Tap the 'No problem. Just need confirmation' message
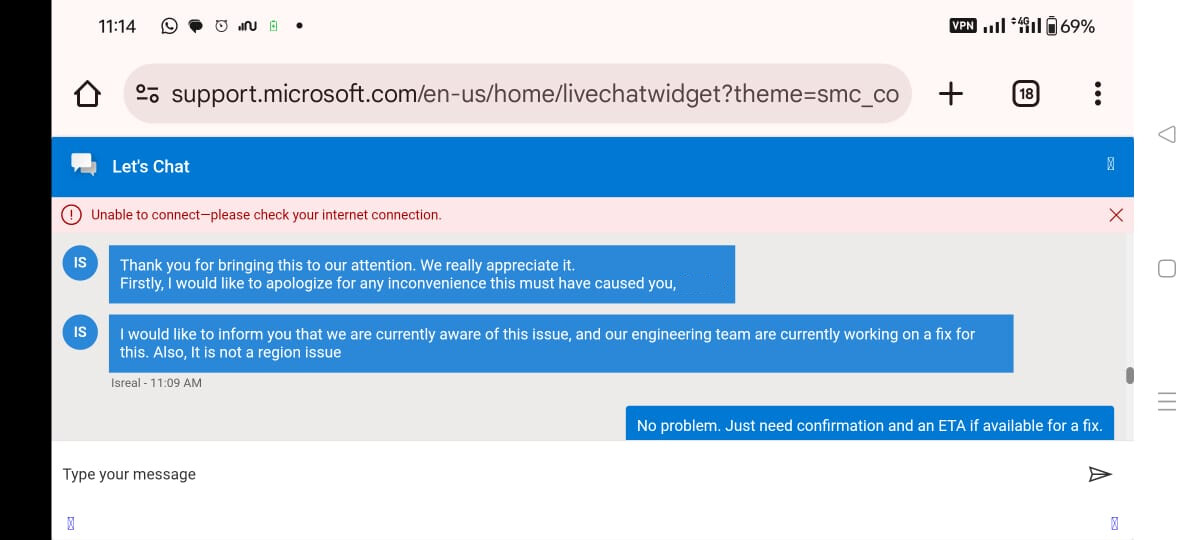Image resolution: width=1200 pixels, height=540 pixels. (869, 425)
